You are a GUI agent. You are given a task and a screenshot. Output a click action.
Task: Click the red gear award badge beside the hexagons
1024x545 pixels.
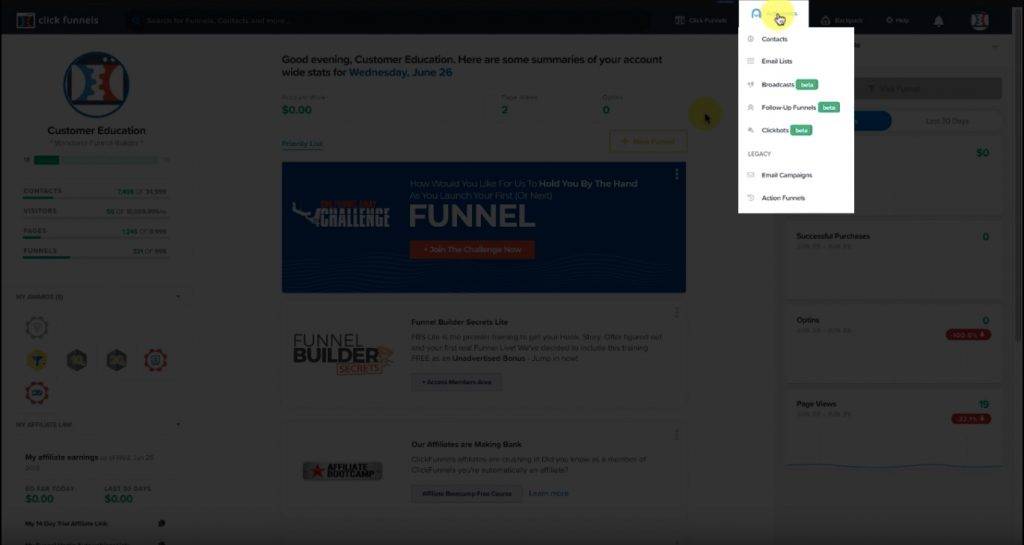155,360
